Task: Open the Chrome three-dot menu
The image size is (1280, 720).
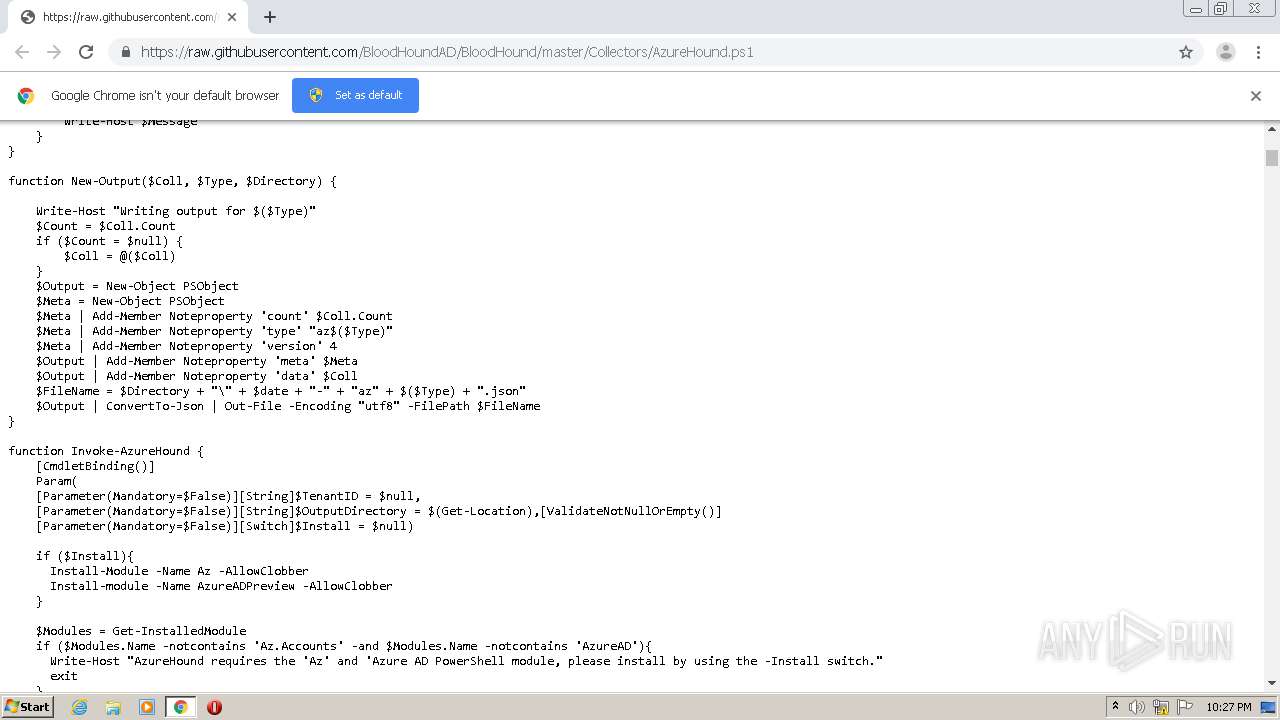Action: (x=1258, y=52)
